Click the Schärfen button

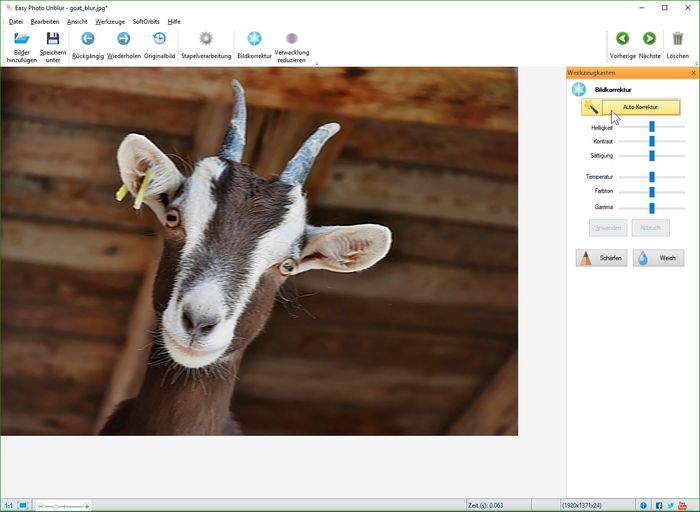[x=601, y=258]
